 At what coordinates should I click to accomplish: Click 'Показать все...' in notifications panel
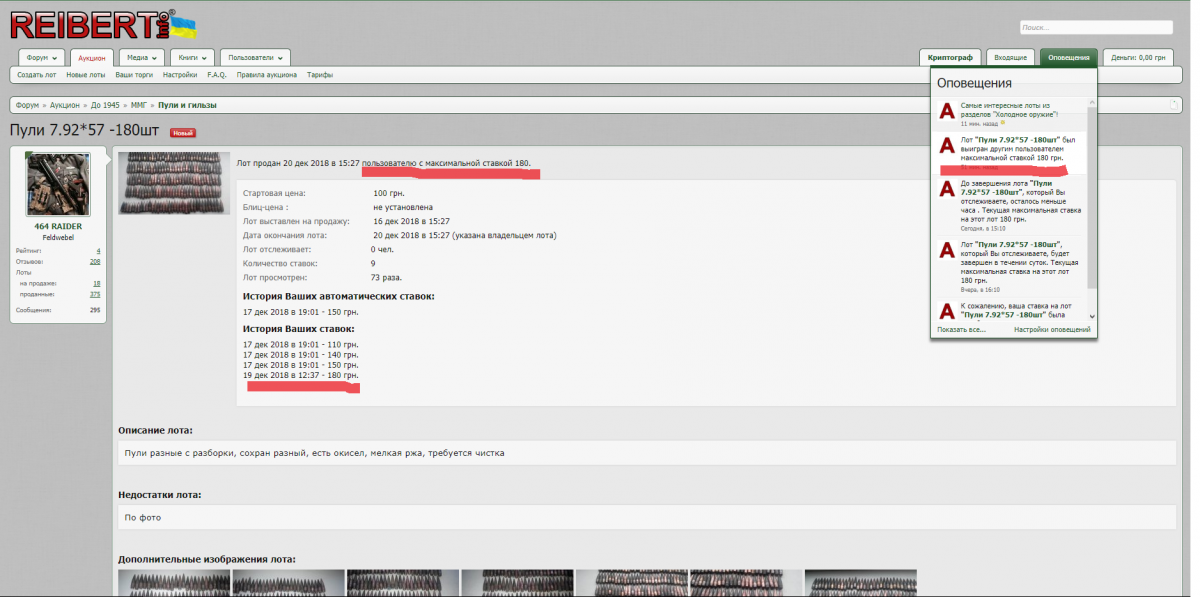point(961,329)
